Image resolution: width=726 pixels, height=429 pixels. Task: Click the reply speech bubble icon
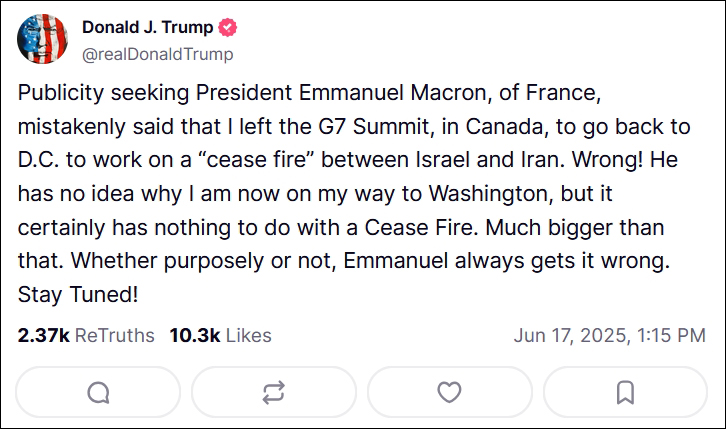[x=98, y=392]
